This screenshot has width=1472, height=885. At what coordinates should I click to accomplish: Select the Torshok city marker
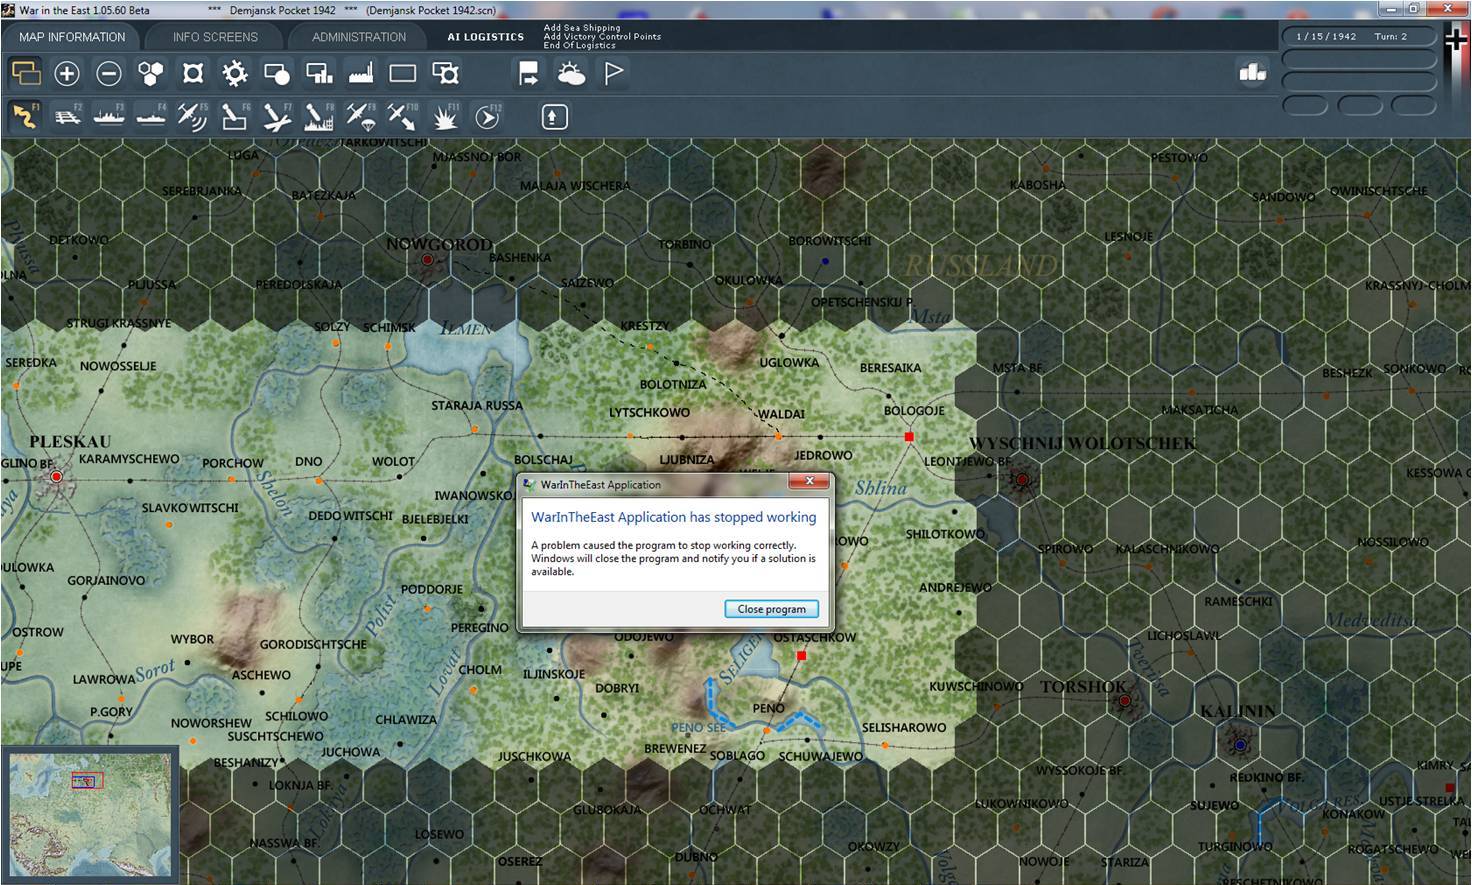tap(1124, 701)
